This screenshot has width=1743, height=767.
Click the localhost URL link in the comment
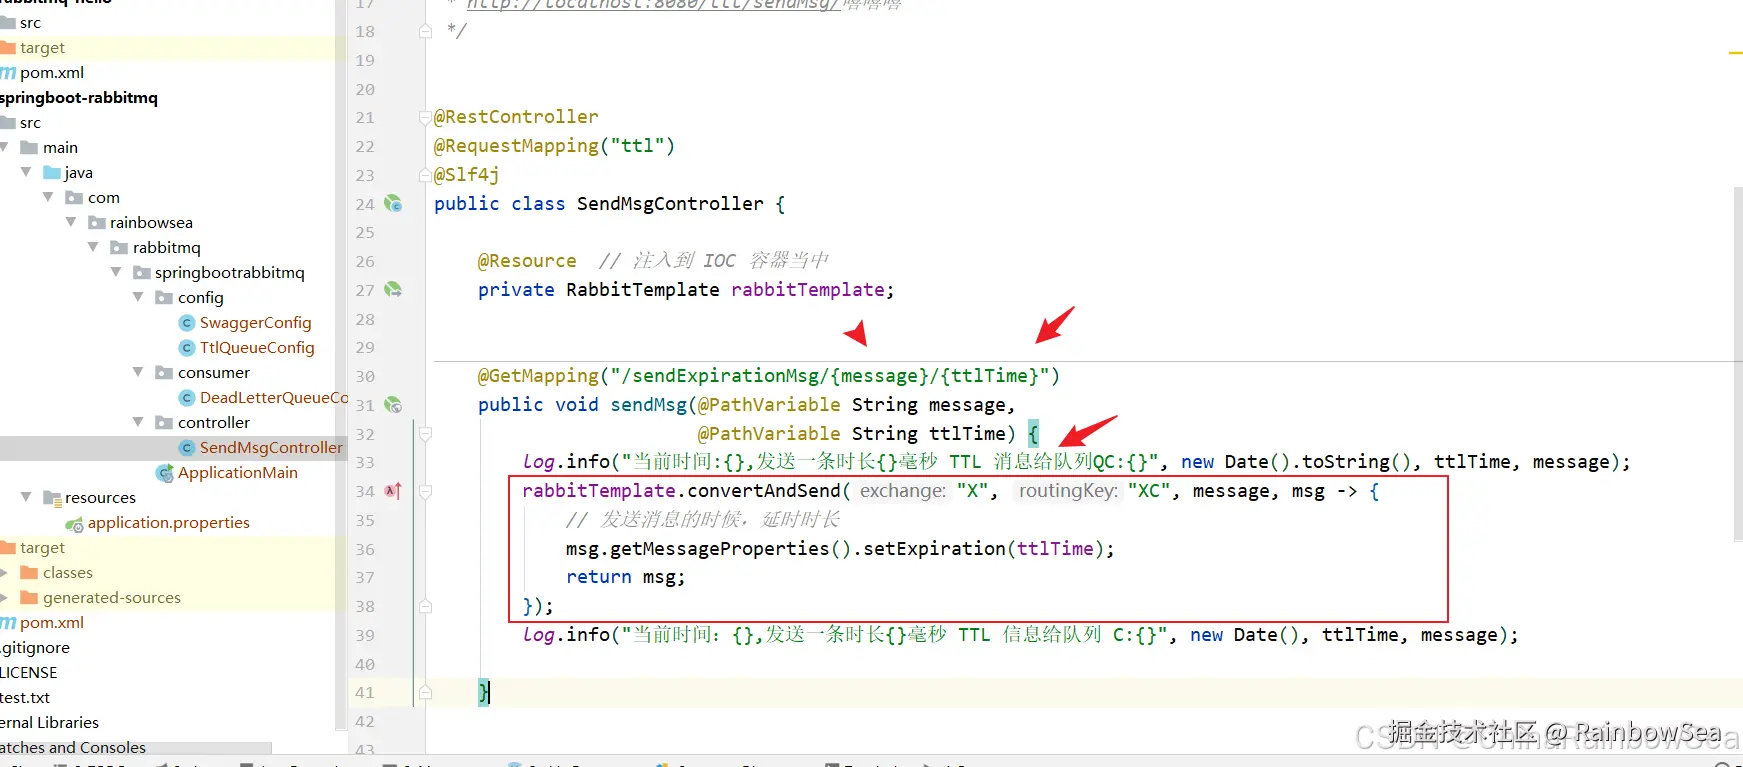(x=654, y=5)
